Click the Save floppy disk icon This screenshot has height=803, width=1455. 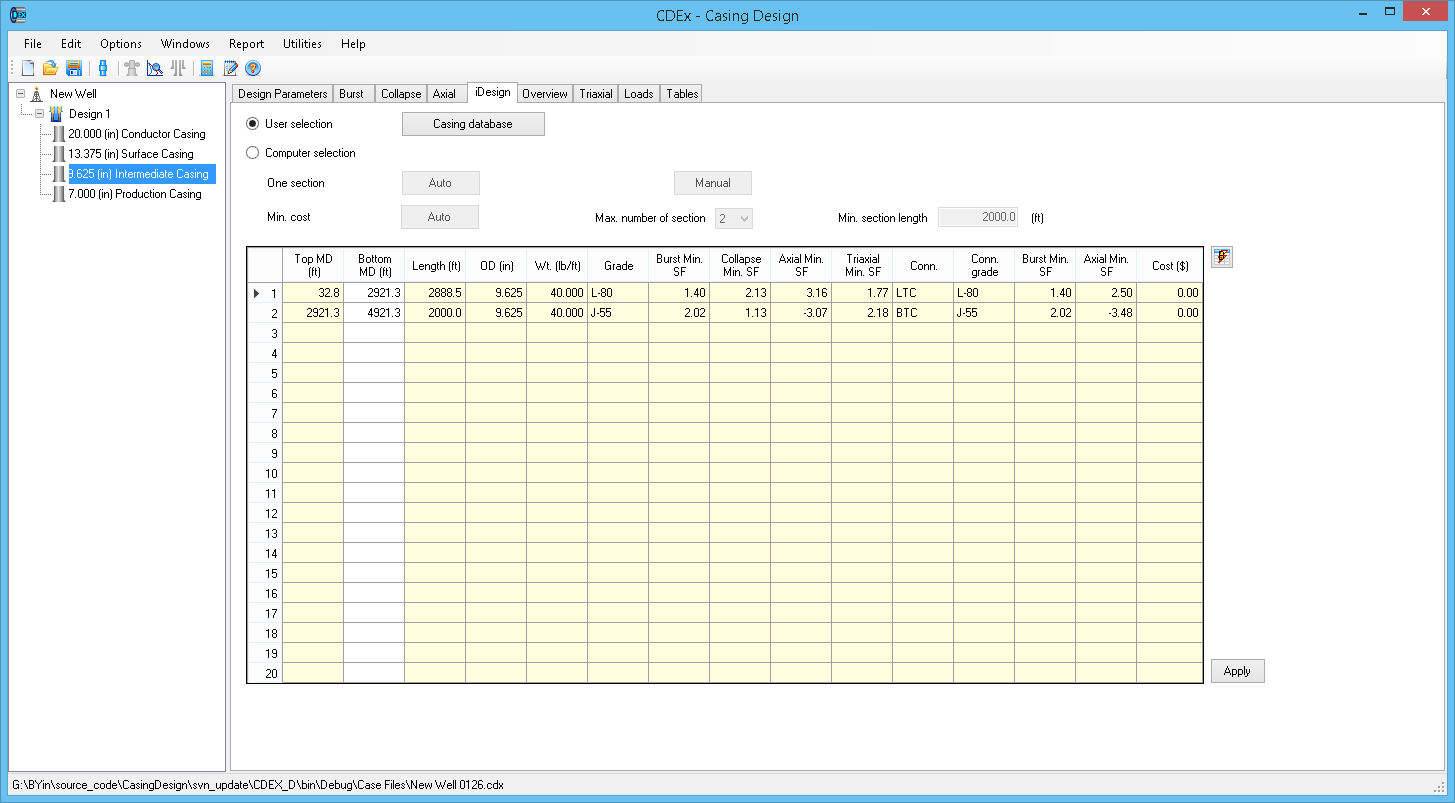73,68
